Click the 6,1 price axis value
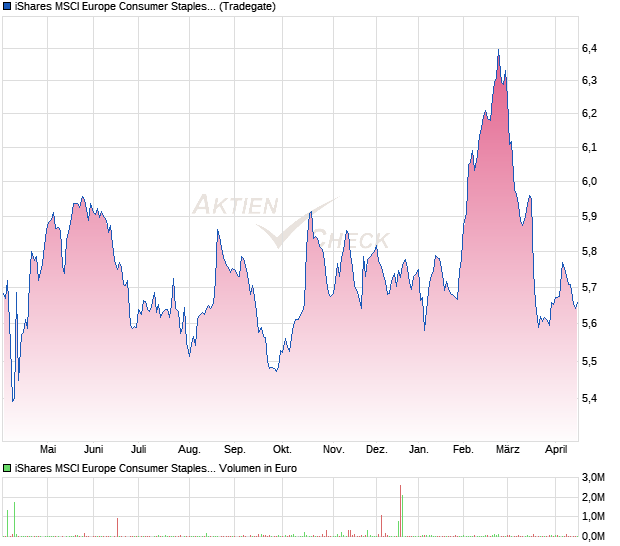Image resolution: width=620 pixels, height=546 pixels. pos(589,147)
